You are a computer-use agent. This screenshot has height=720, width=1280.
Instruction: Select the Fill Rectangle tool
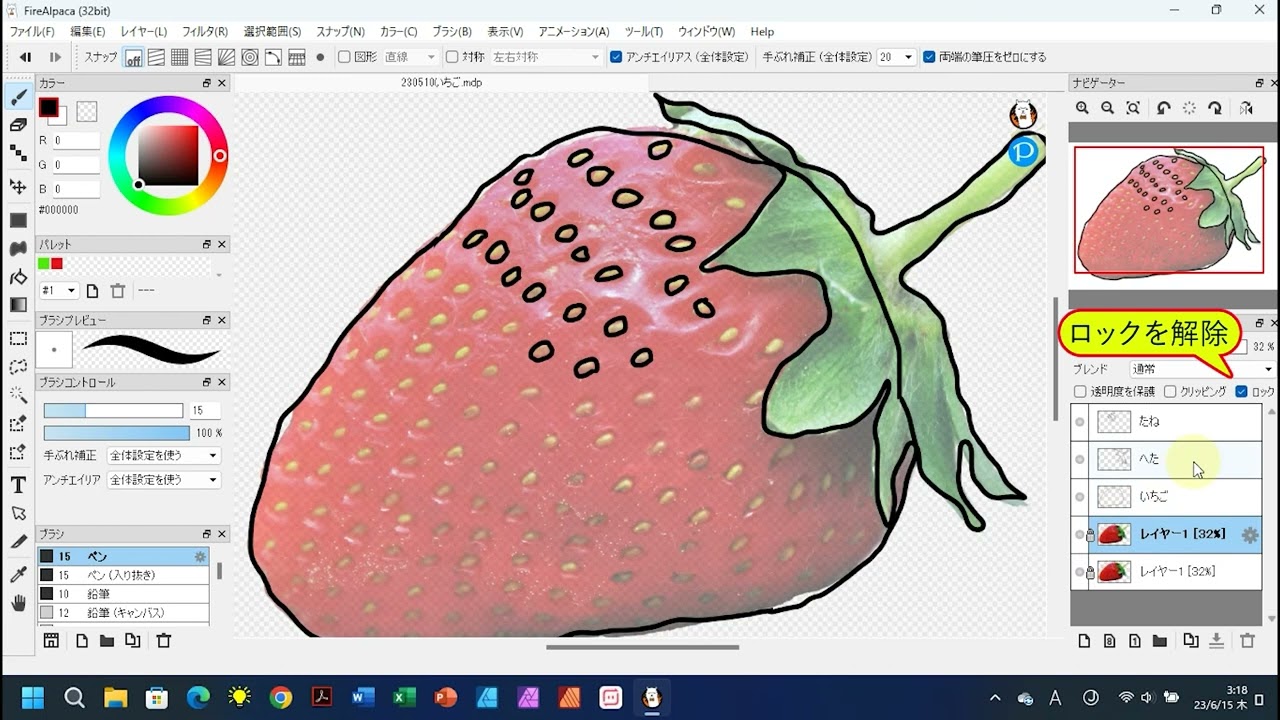click(18, 220)
